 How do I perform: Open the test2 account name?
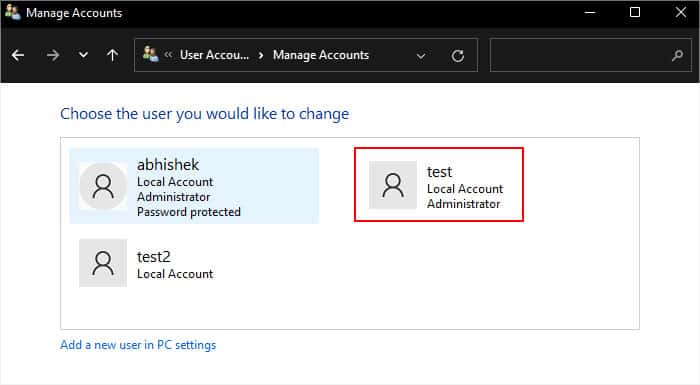(x=154, y=257)
